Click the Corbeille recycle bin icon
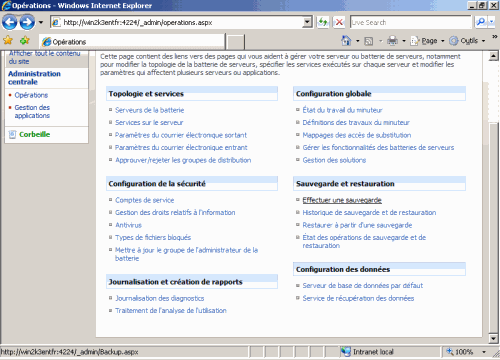 (12, 134)
